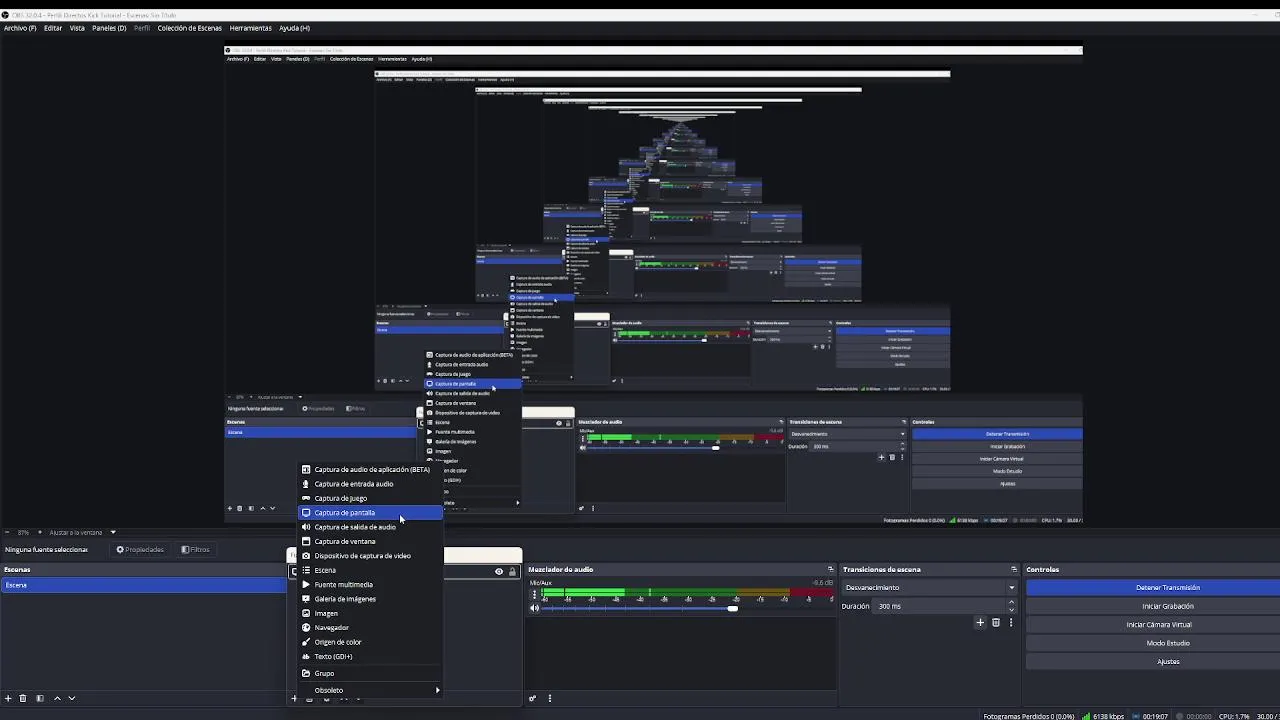
Task: Pick Texto (GDI+) source option
Action: (371, 657)
